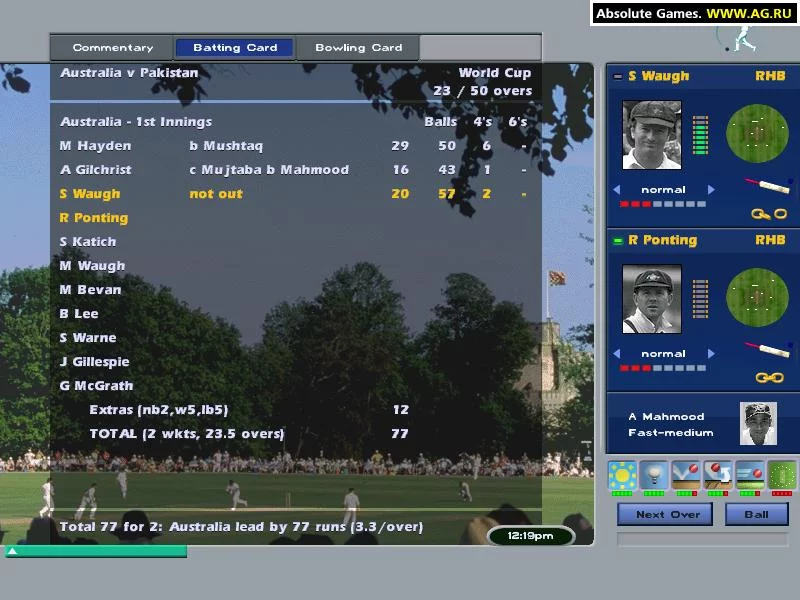The height and width of the screenshot is (600, 800).
Task: Click the 'Australia - 1st Innings' heading
Action: [x=136, y=122]
